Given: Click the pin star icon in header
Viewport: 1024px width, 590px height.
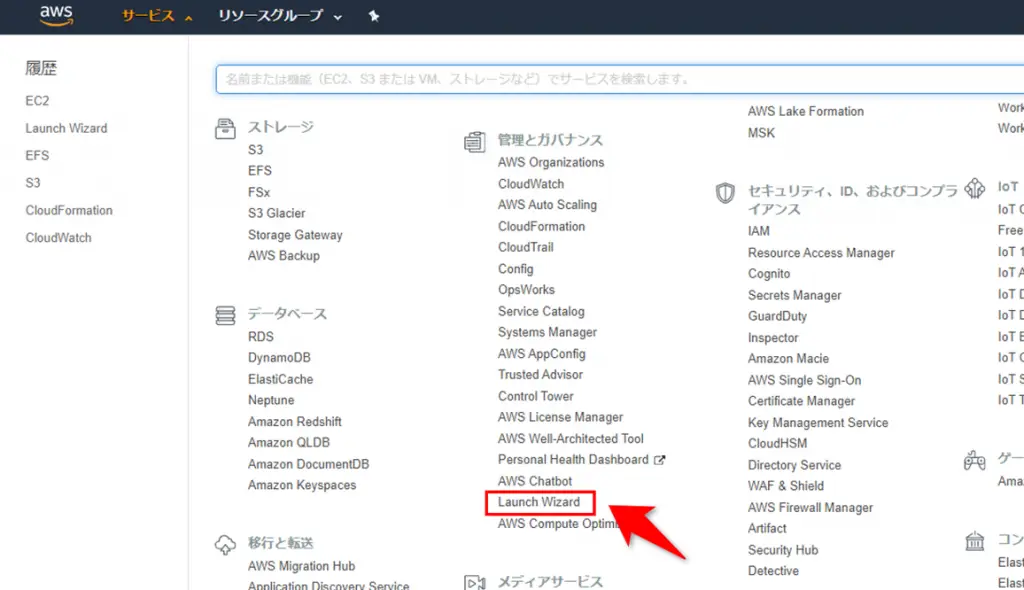Looking at the screenshot, I should 374,16.
